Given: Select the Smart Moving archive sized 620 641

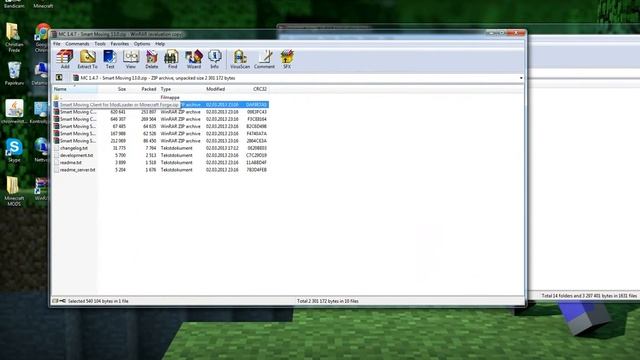Looking at the screenshot, I should click(160, 112).
